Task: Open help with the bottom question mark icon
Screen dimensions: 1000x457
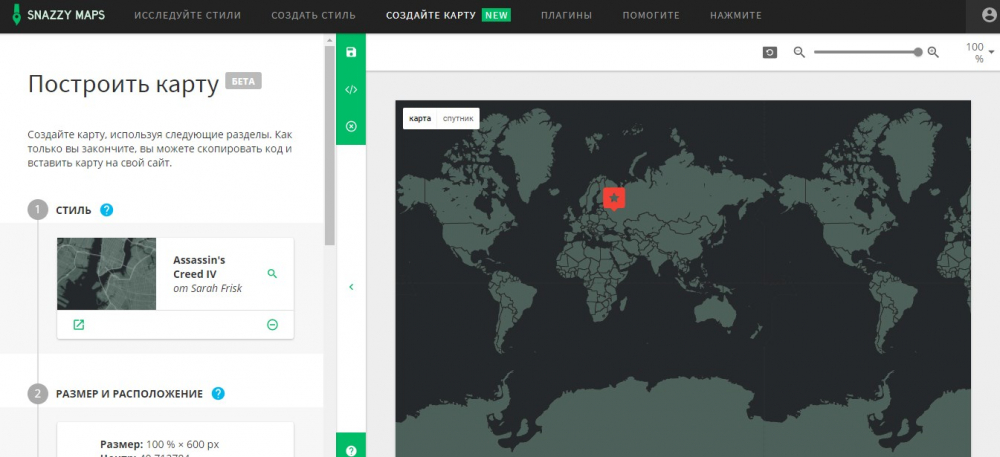Action: pos(351,450)
